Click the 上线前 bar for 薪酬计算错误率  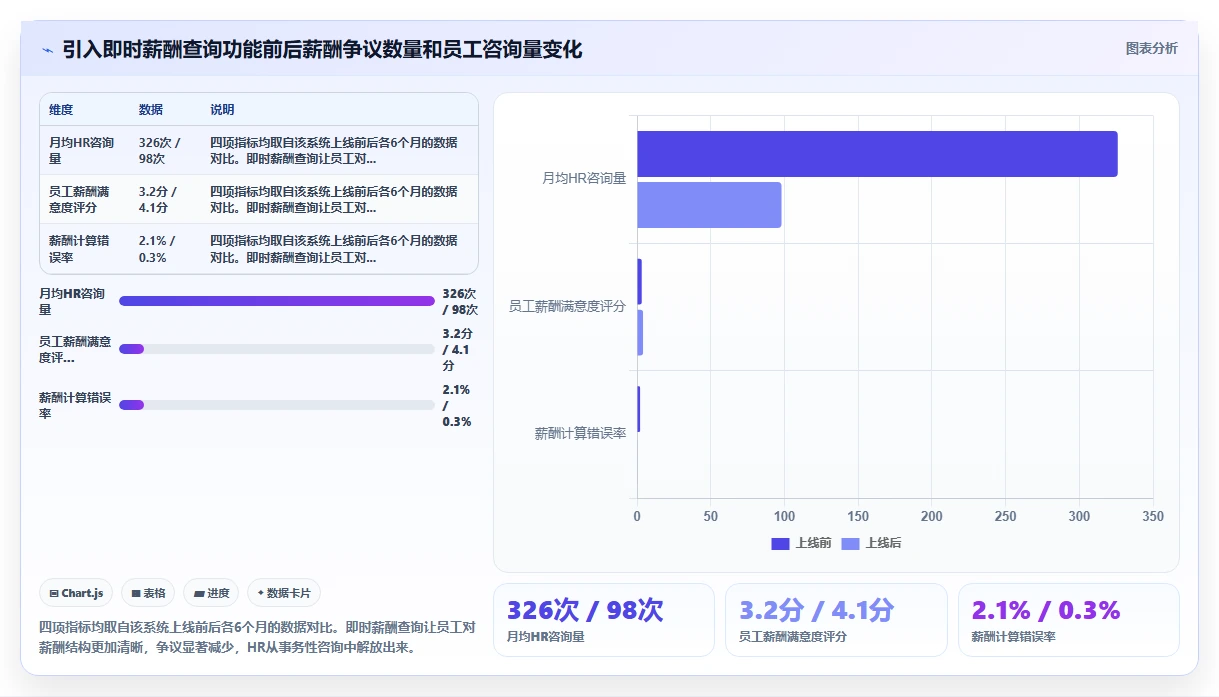639,409
